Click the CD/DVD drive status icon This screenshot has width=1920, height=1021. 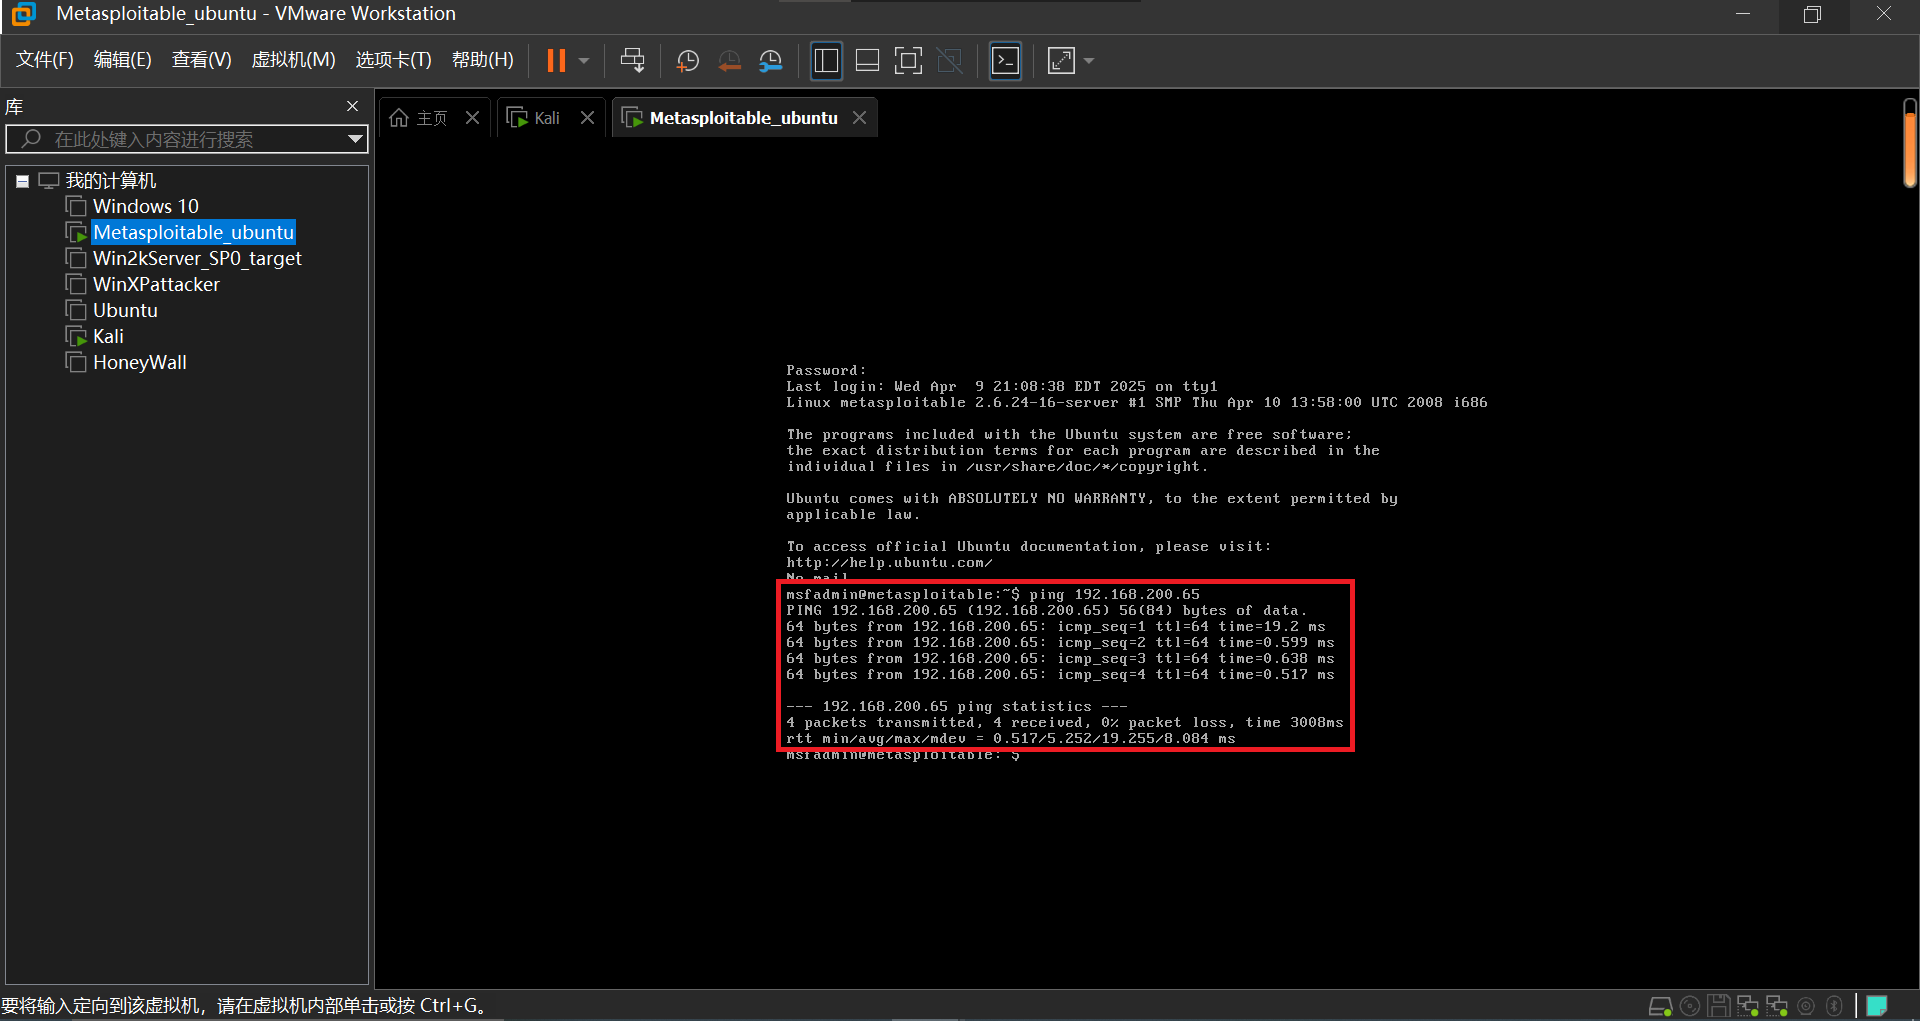pyautogui.click(x=1690, y=1006)
